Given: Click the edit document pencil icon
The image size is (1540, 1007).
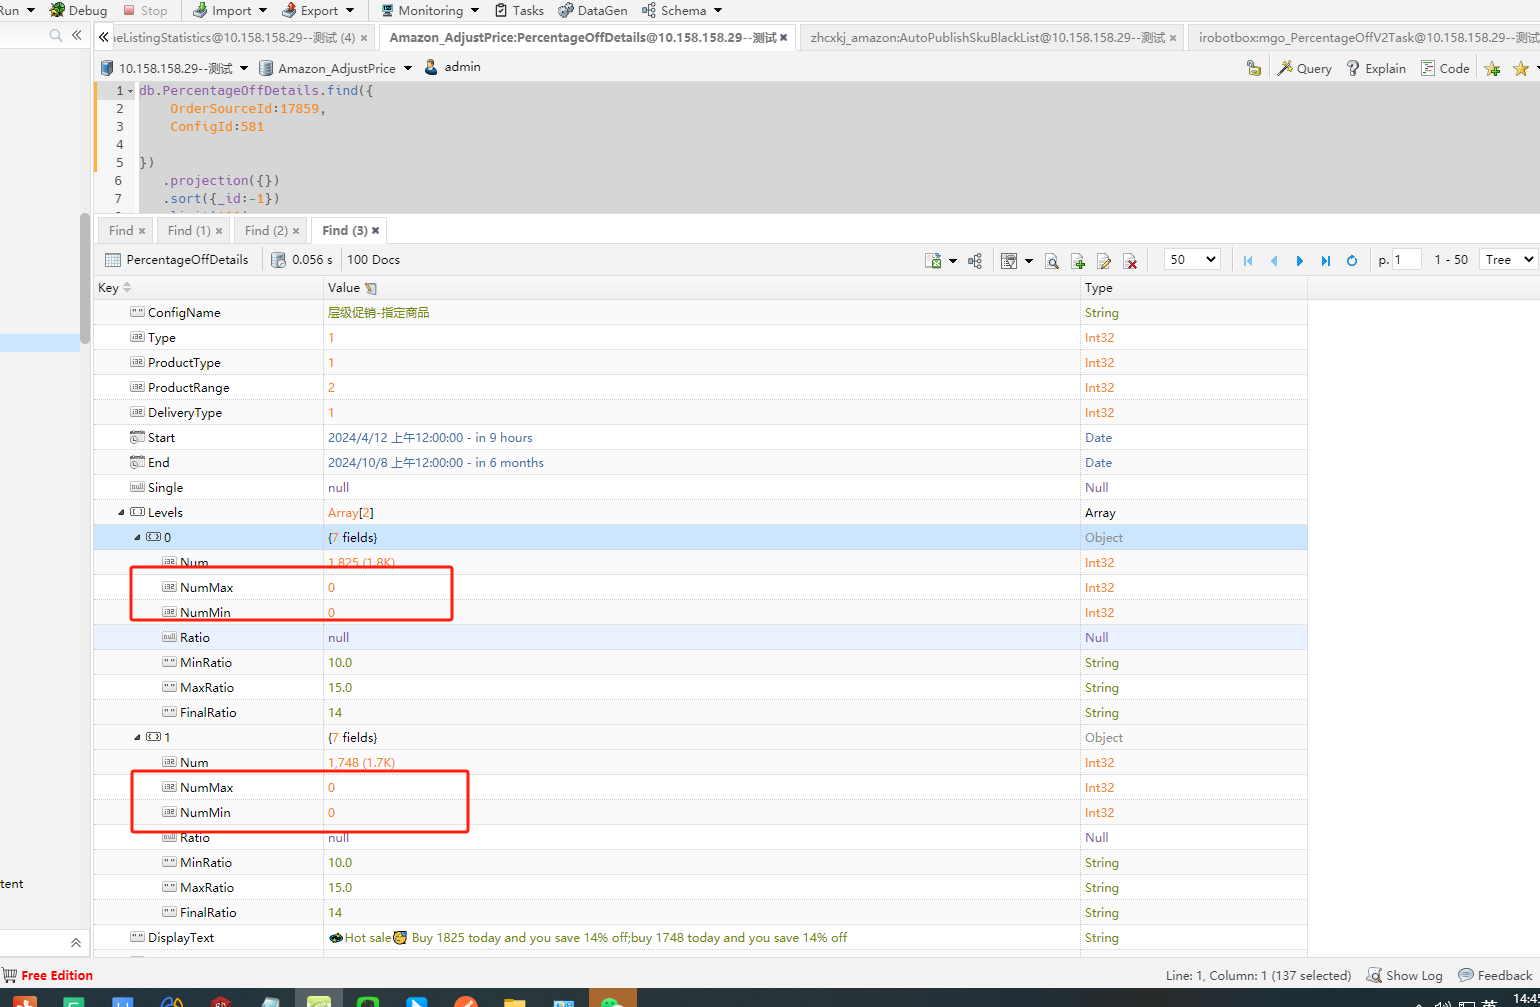Looking at the screenshot, I should pos(1104,260).
